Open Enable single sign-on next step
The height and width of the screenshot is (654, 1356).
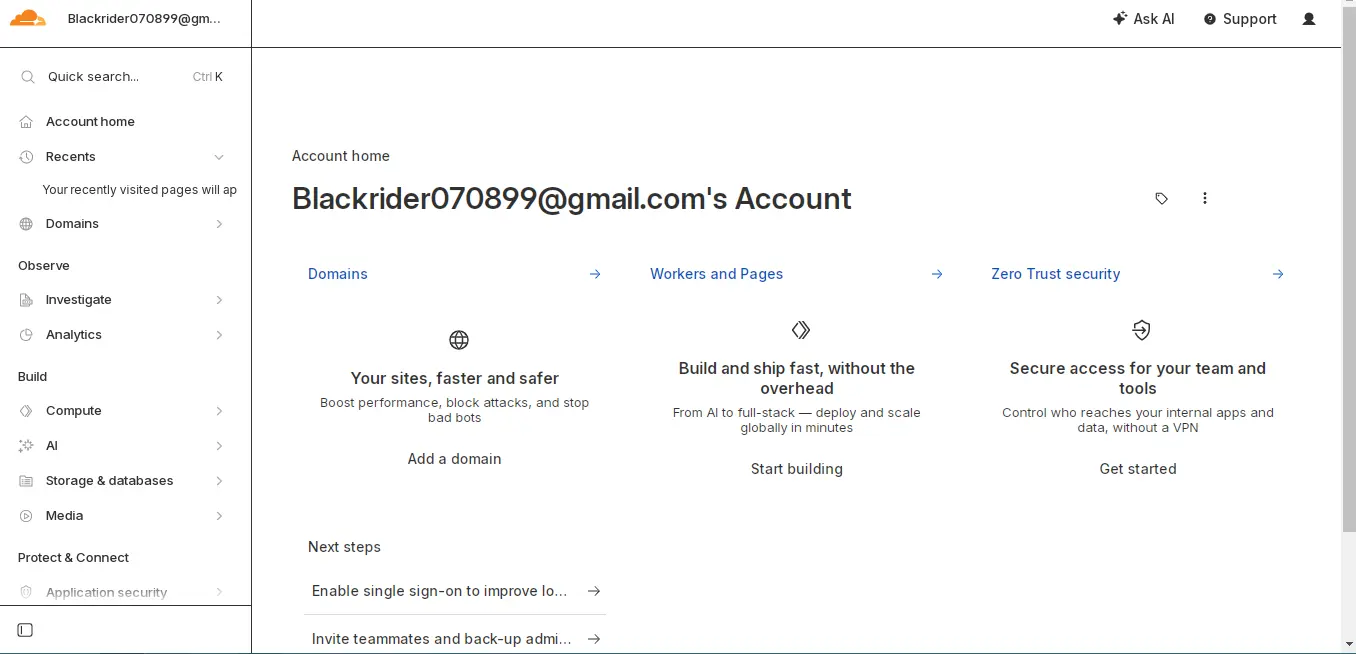click(455, 591)
